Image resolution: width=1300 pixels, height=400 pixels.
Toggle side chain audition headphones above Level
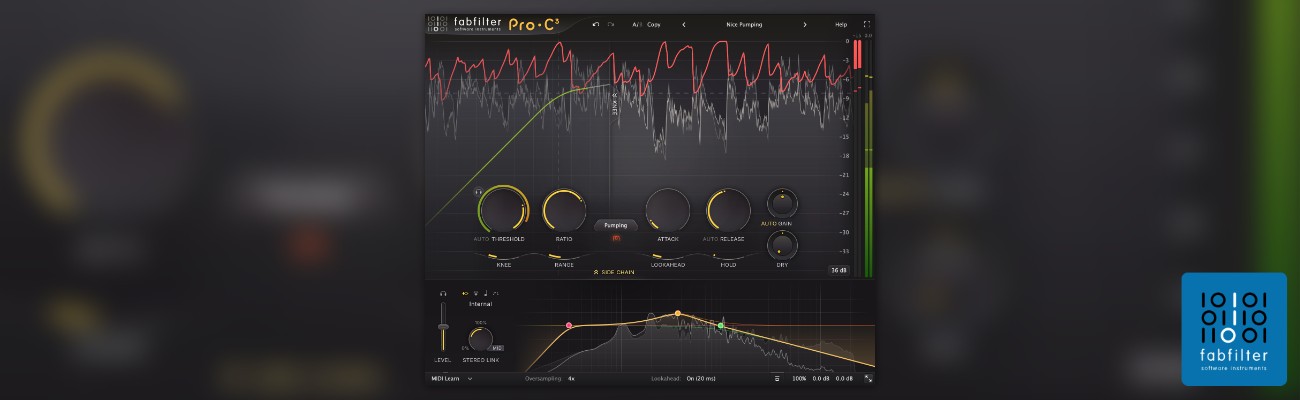pyautogui.click(x=443, y=293)
